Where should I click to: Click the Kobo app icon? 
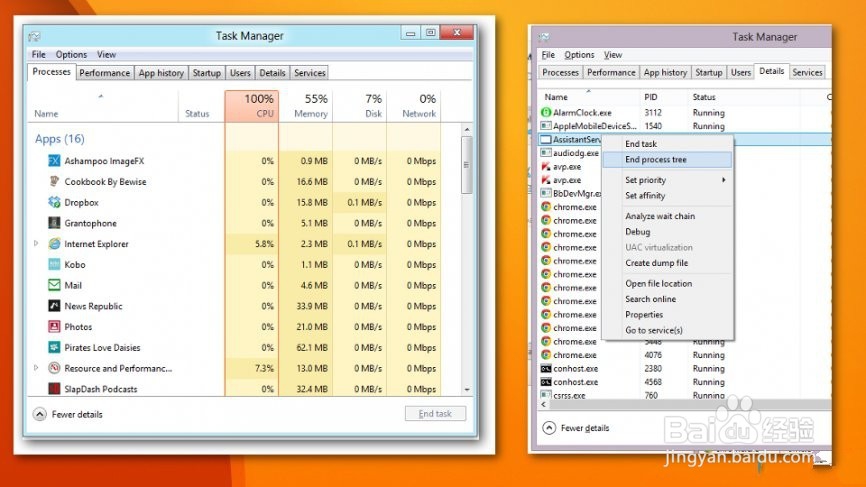54,264
